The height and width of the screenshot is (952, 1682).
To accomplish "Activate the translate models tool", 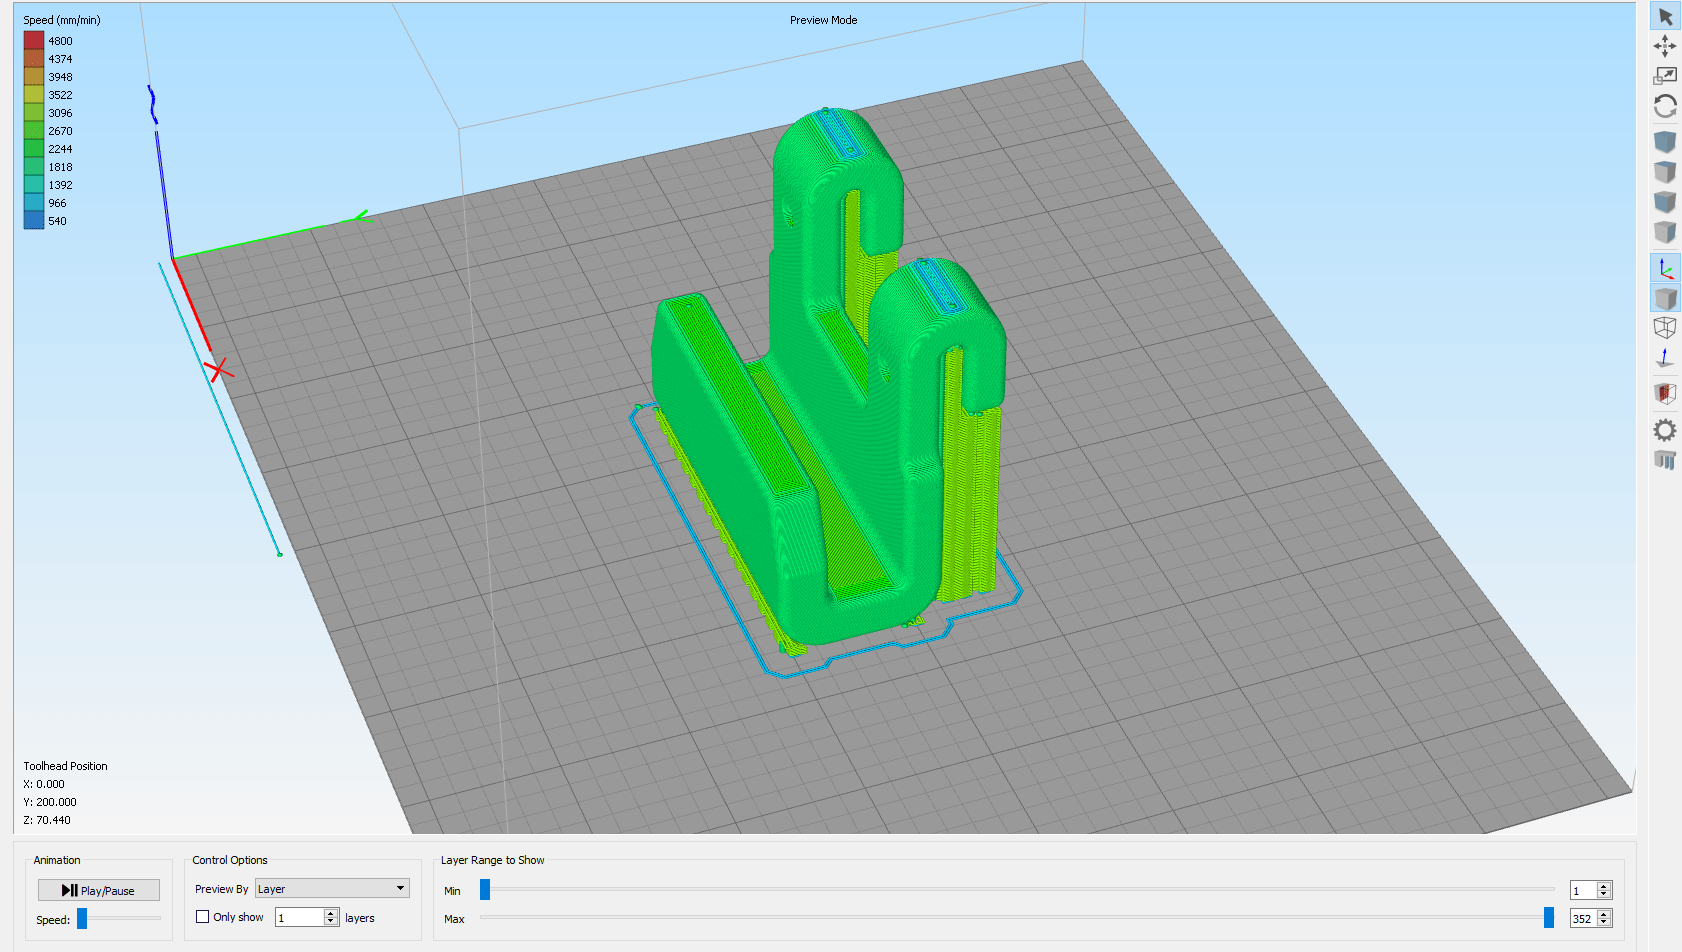I will click(x=1665, y=46).
